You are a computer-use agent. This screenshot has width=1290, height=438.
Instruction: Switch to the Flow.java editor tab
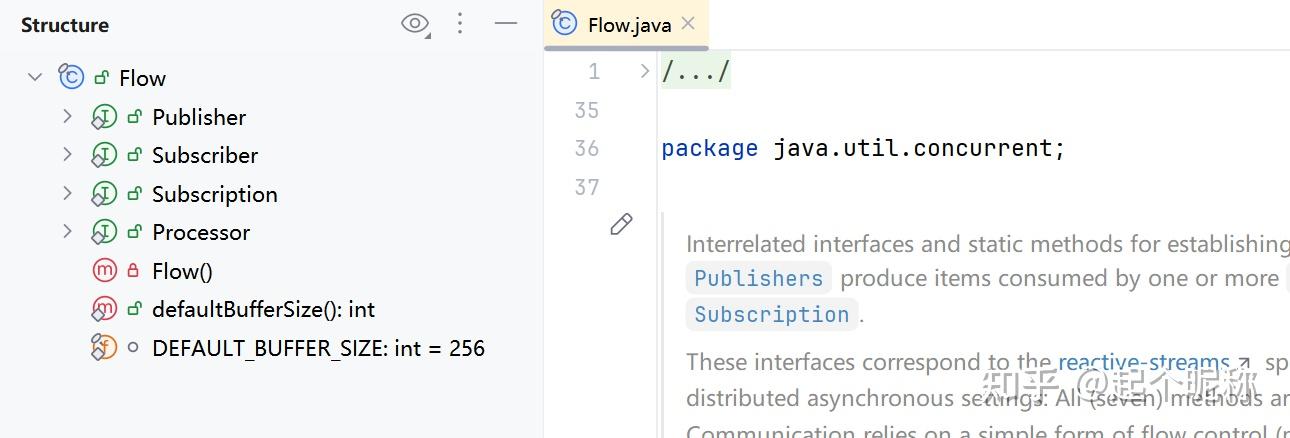[628, 25]
